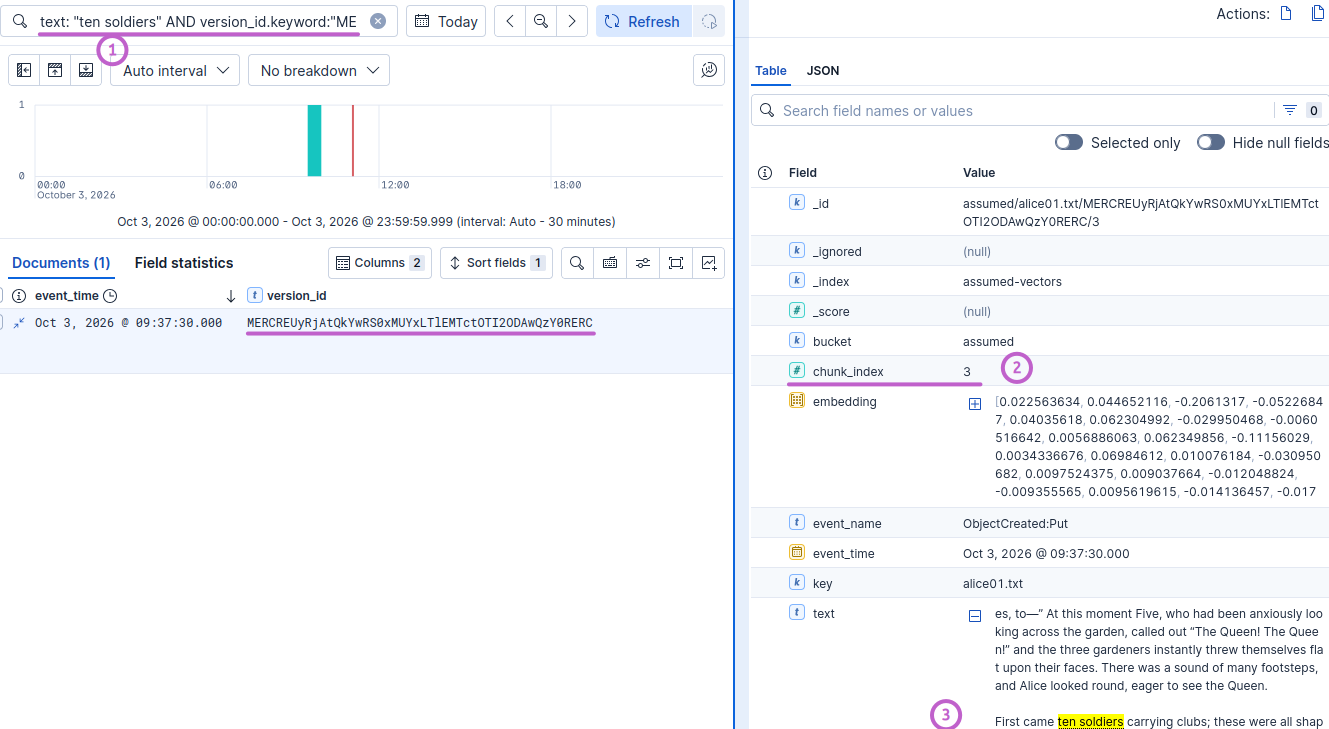Open the in-table search magnifier icon

pos(577,263)
